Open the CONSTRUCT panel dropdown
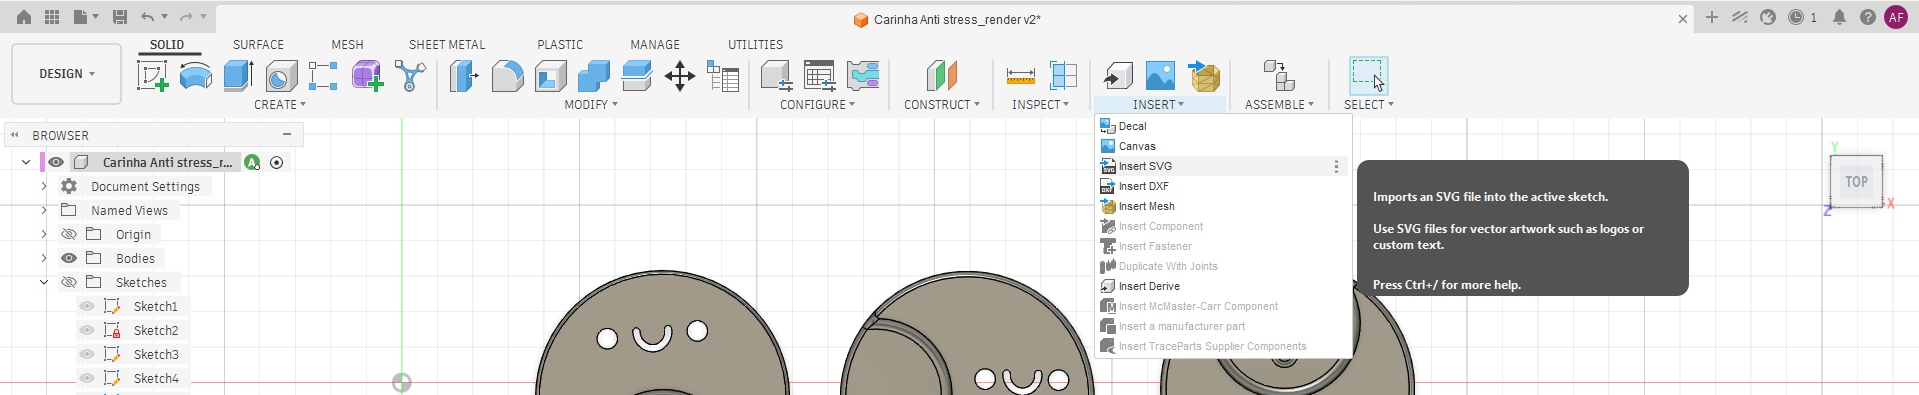 click(x=942, y=104)
